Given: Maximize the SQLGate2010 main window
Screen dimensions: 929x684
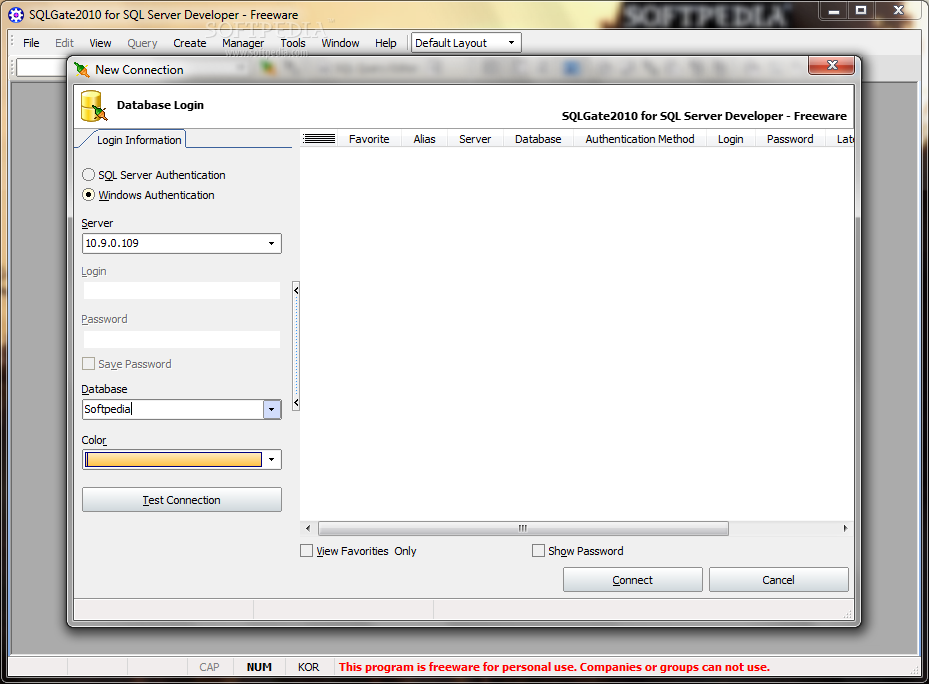Looking at the screenshot, I should [x=861, y=11].
